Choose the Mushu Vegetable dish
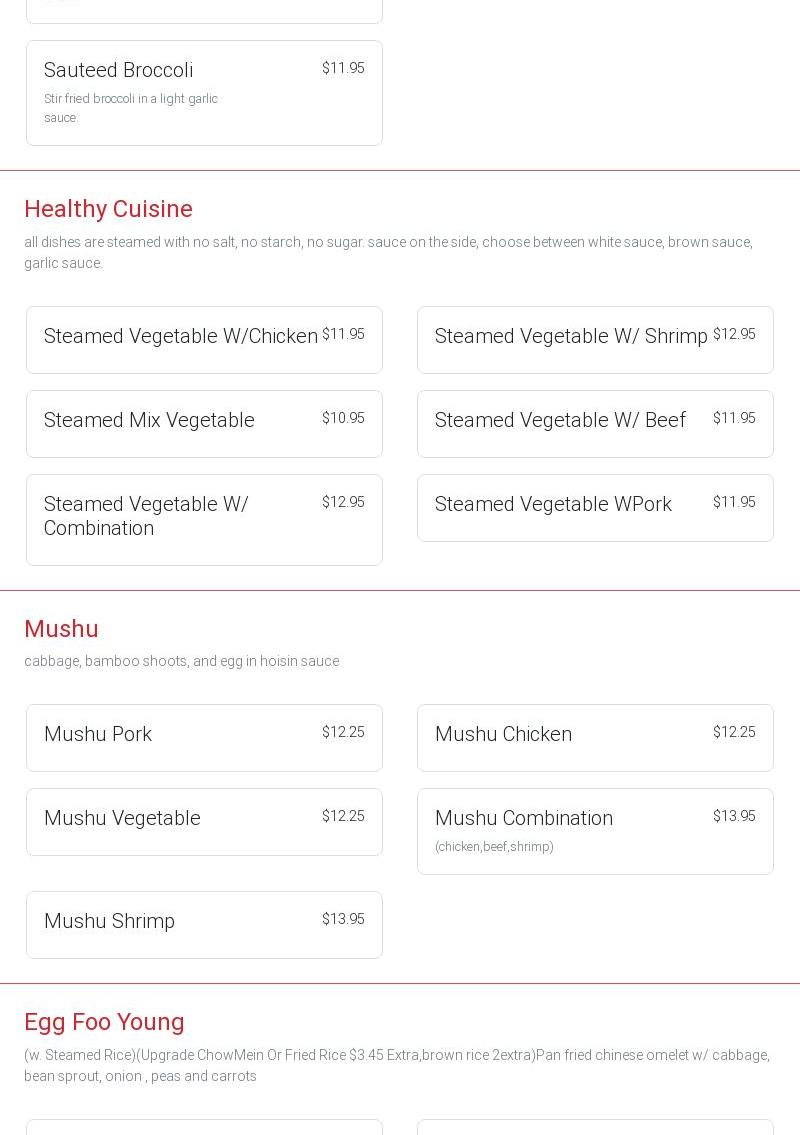Viewport: 800px width, 1135px height. (204, 822)
